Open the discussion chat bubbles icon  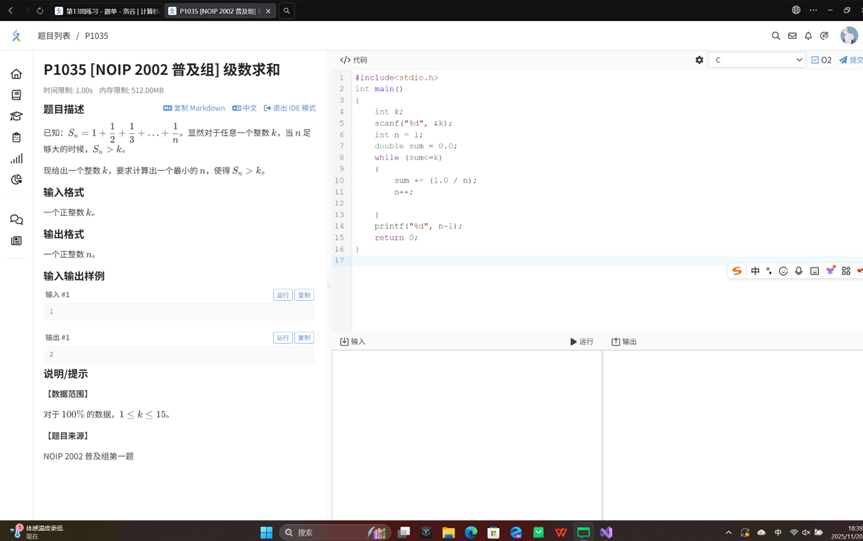(17, 220)
